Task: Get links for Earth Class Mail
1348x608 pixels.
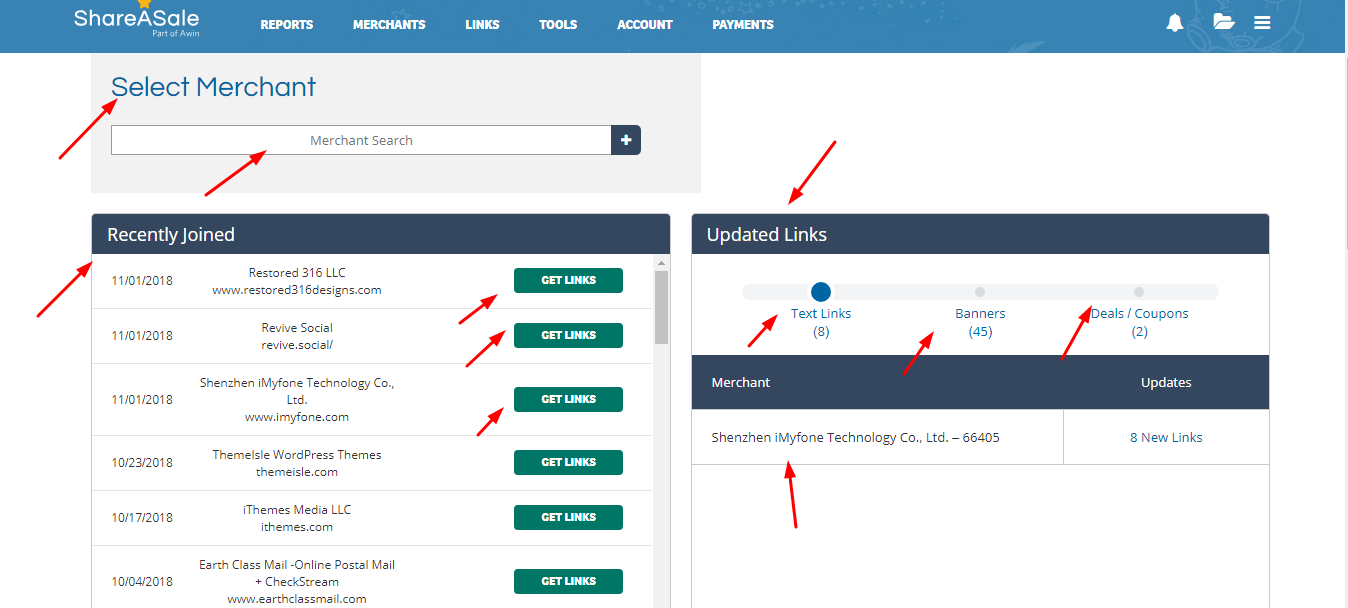Action: click(x=568, y=581)
